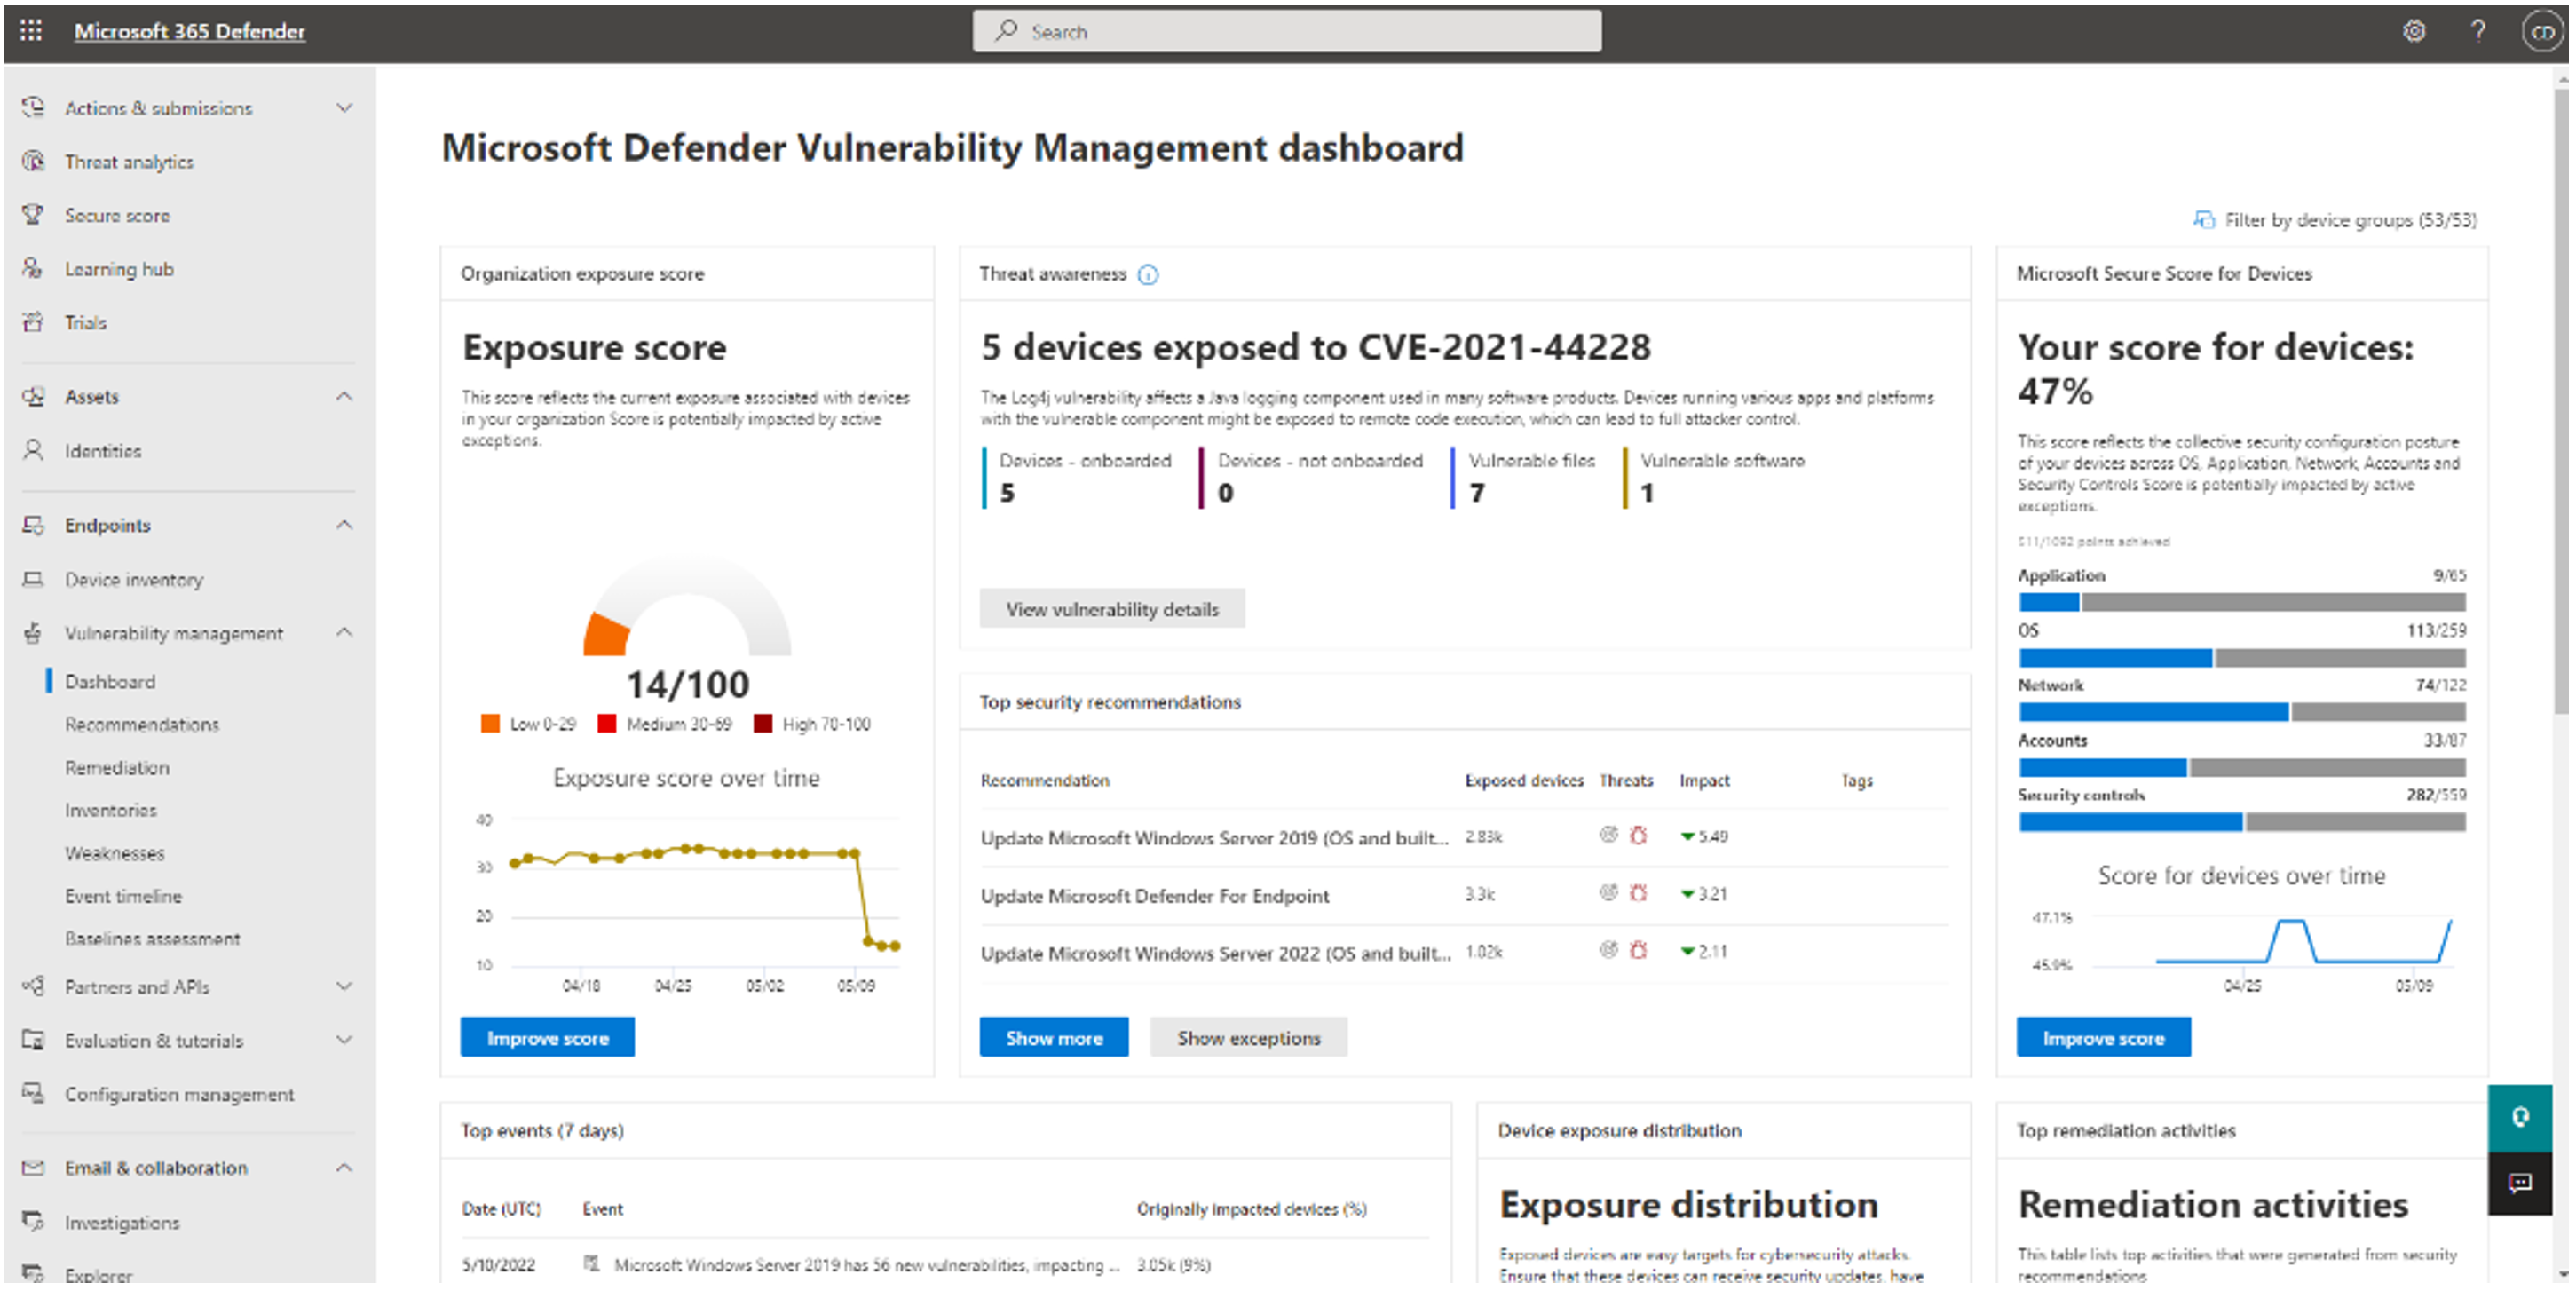
Task: Expand Partners and APIs section
Action: point(344,986)
